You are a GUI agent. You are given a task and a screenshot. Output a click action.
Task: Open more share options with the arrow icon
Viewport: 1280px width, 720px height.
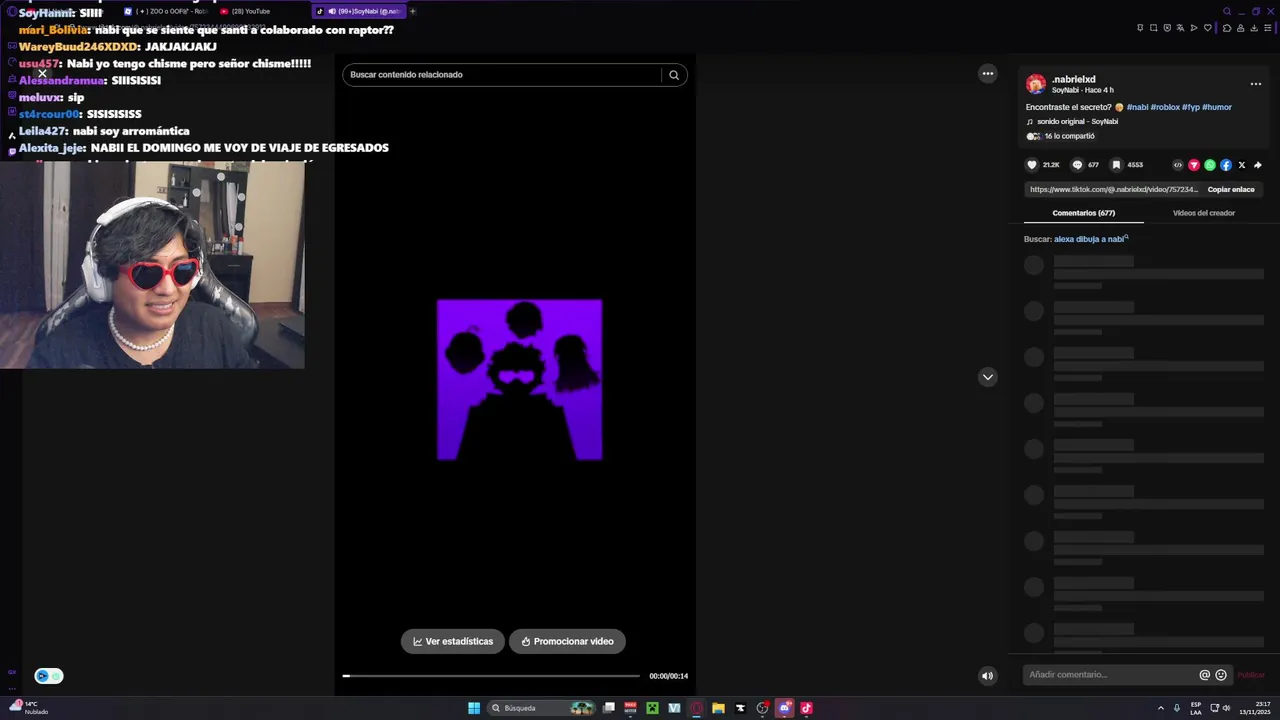1258,165
